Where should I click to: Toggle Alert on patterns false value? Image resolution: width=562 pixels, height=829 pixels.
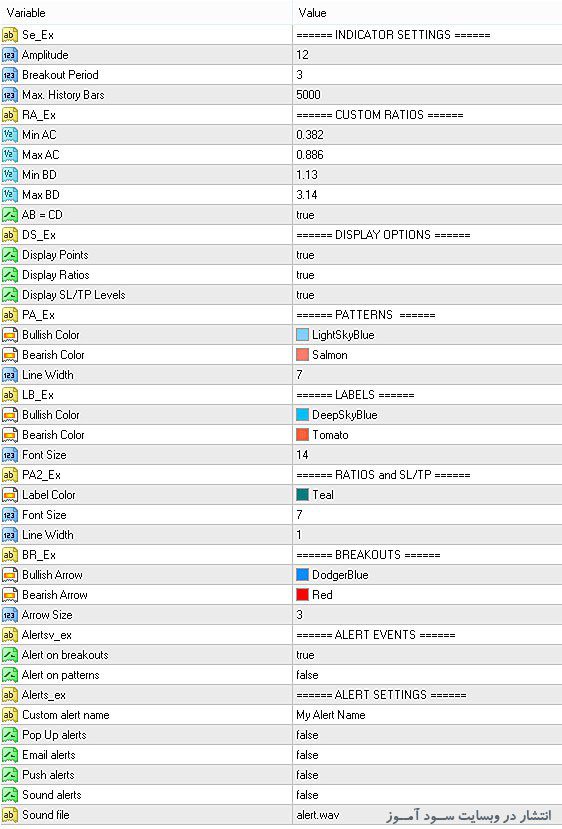coord(427,675)
